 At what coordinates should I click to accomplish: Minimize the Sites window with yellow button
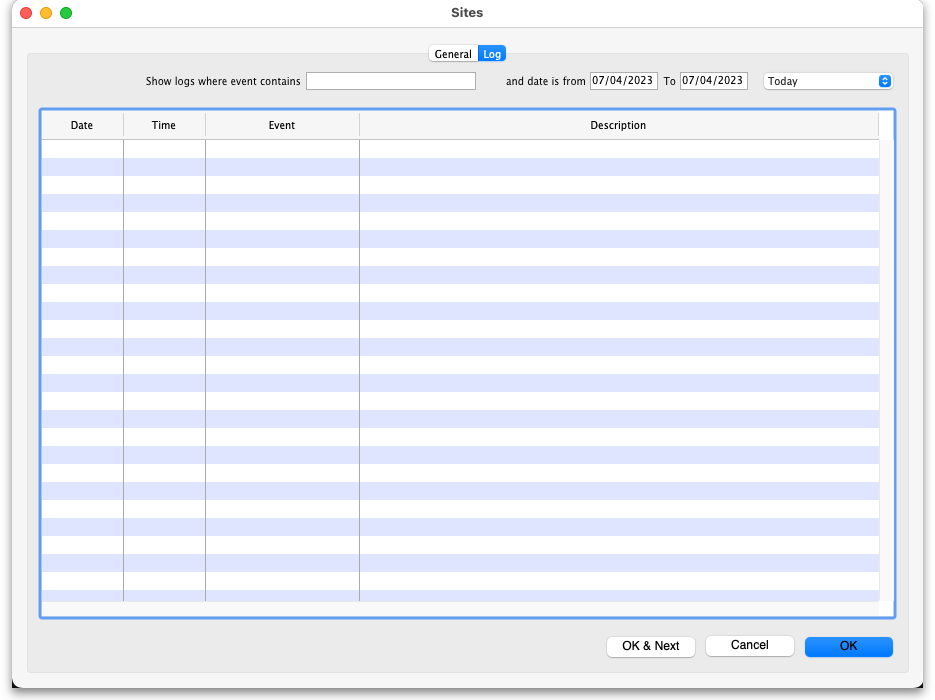point(46,13)
